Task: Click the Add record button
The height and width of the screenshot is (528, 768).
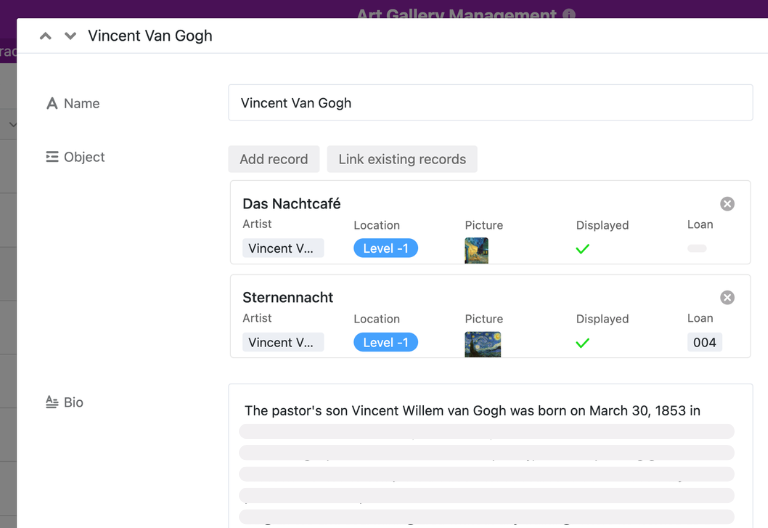Action: pyautogui.click(x=274, y=159)
